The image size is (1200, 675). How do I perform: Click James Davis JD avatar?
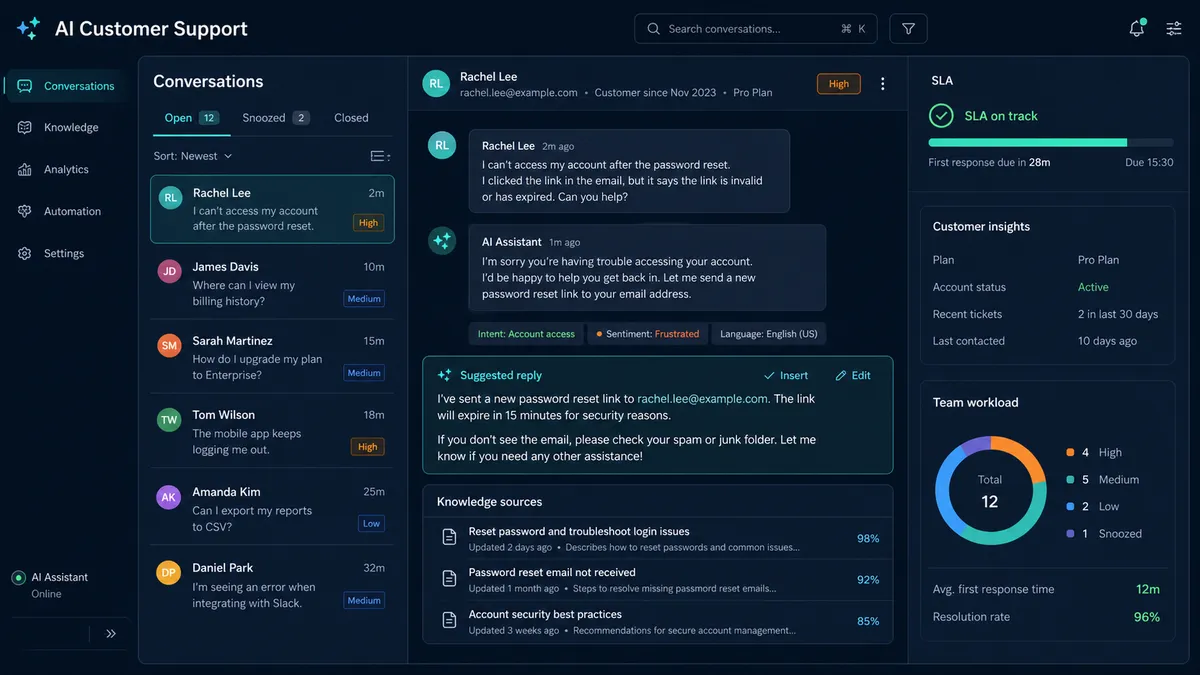(170, 271)
